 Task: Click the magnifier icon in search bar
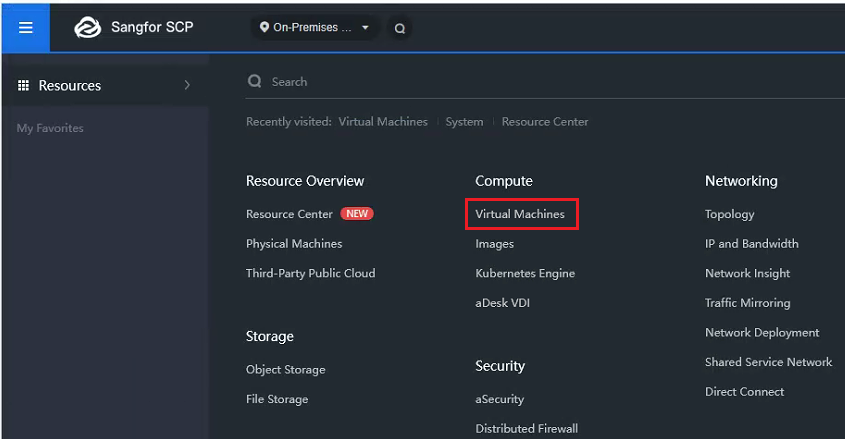[254, 81]
